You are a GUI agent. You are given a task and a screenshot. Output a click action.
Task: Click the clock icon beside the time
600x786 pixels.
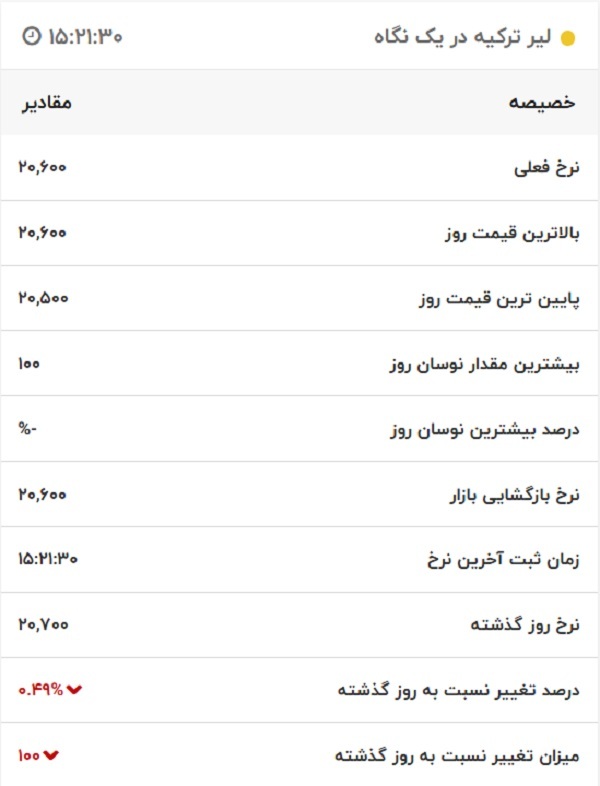31,37
